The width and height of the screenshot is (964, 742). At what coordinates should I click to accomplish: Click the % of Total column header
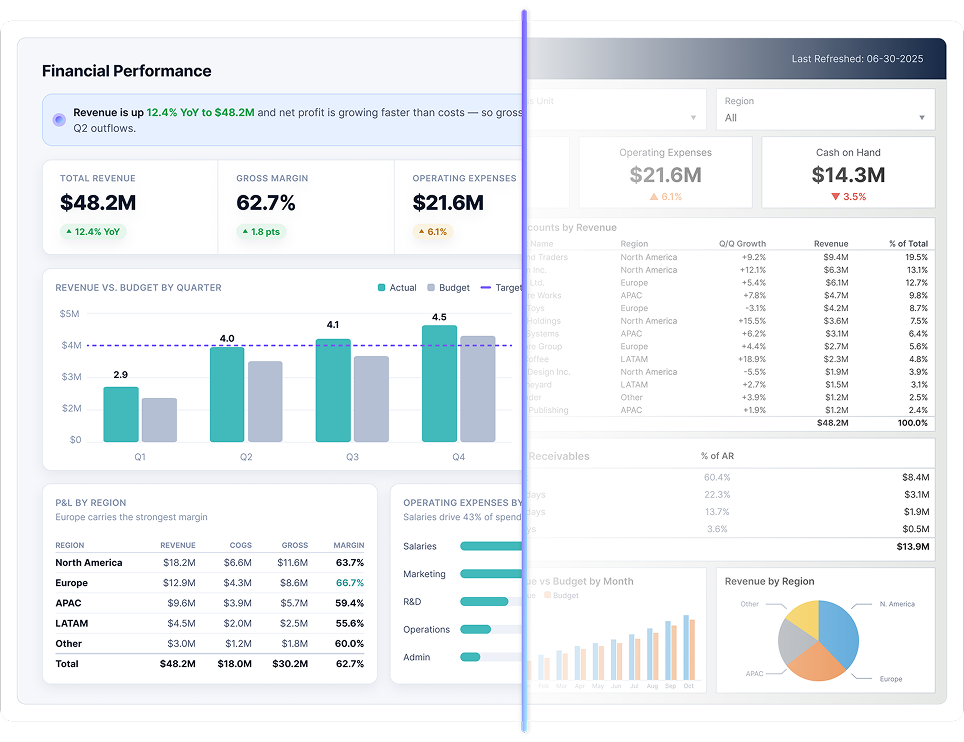pyautogui.click(x=908, y=243)
